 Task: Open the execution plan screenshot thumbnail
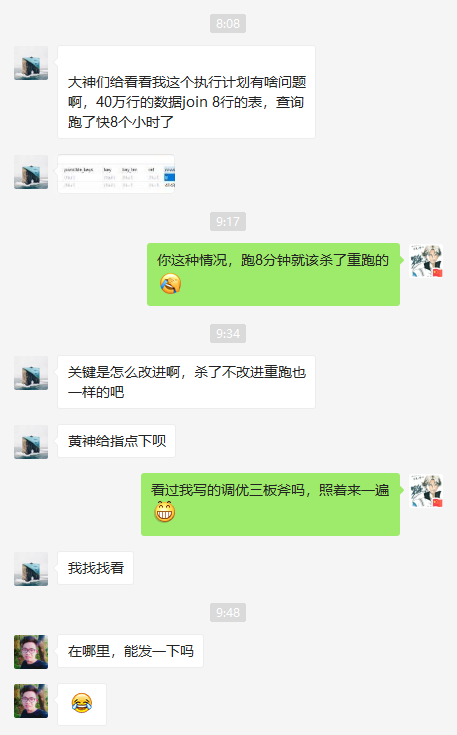pyautogui.click(x=116, y=174)
